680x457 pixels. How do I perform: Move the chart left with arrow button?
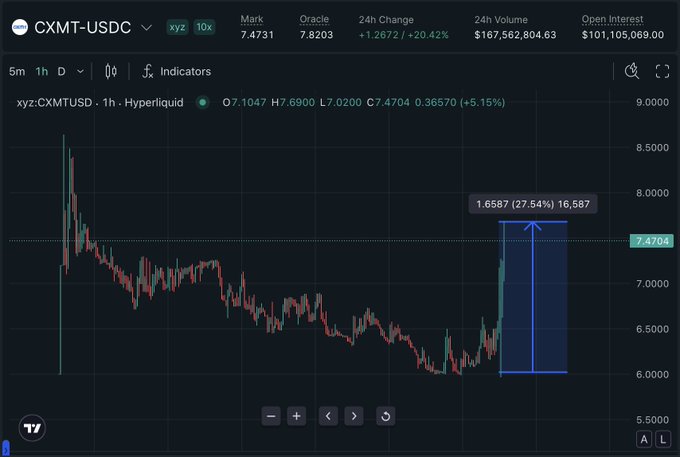pyautogui.click(x=328, y=416)
